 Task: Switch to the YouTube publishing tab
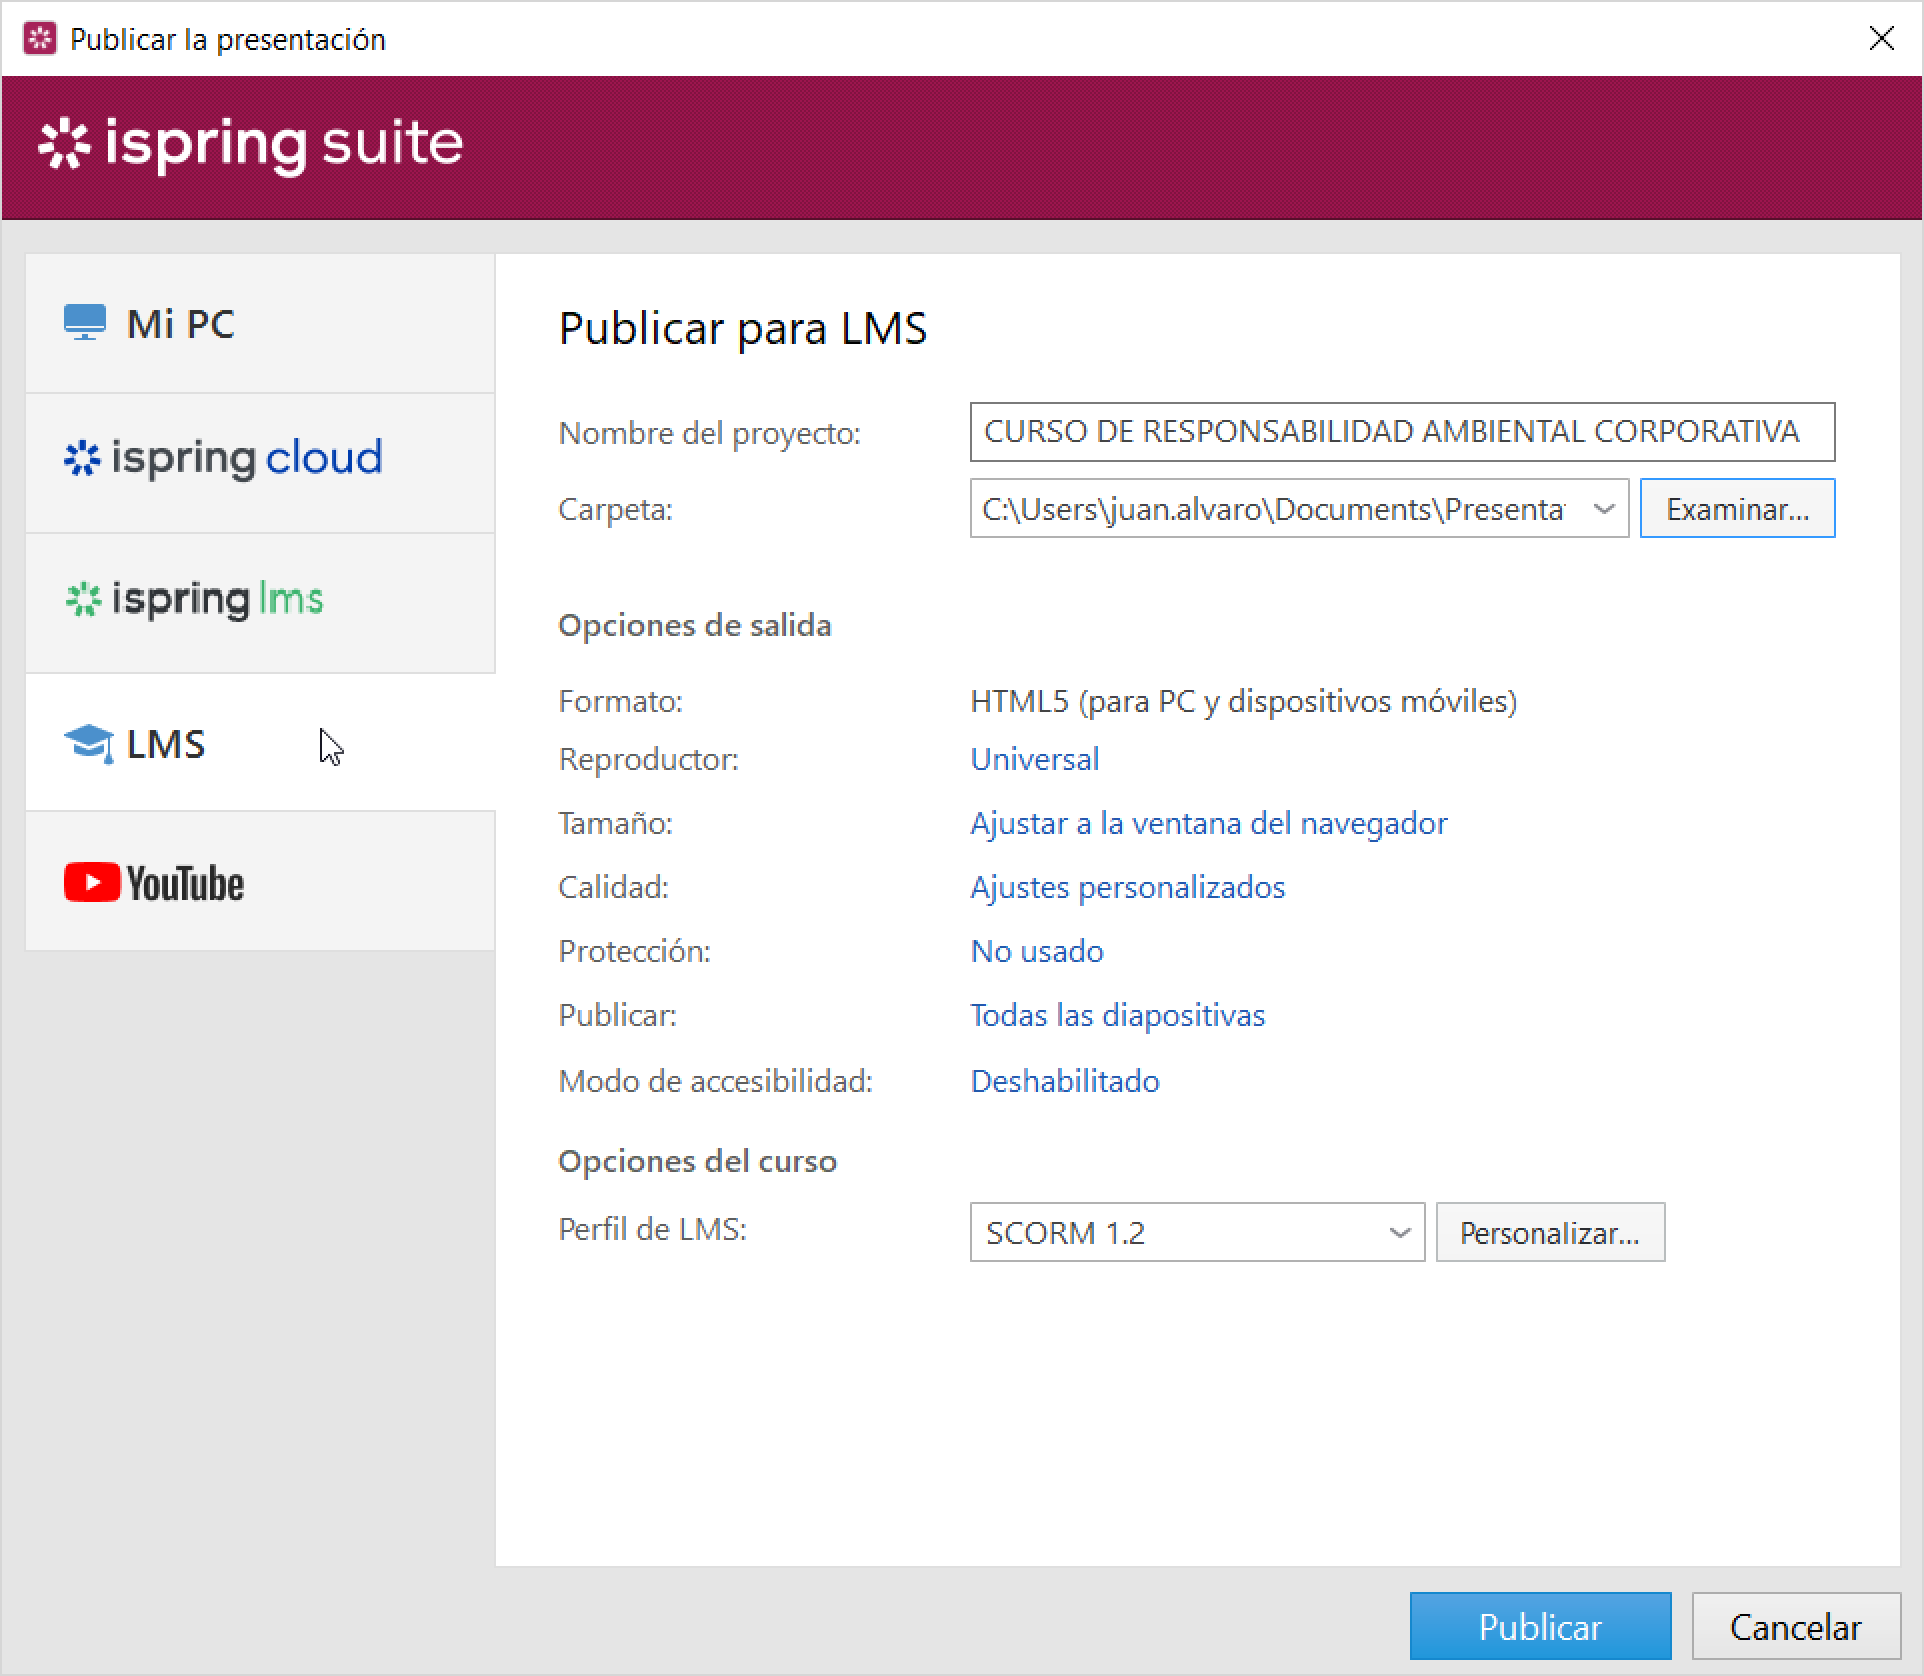[x=260, y=883]
